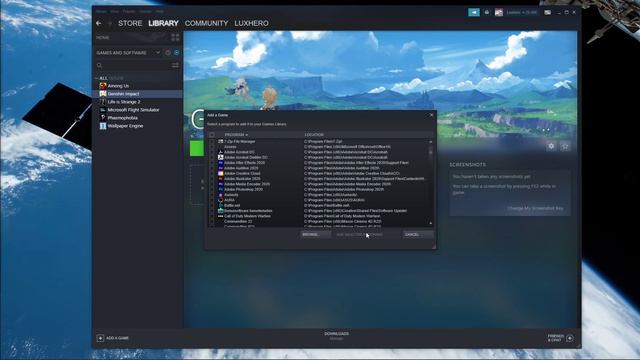Viewport: 640px width, 360px height.
Task: Click the ready-to-play filter icon
Action: [177, 53]
